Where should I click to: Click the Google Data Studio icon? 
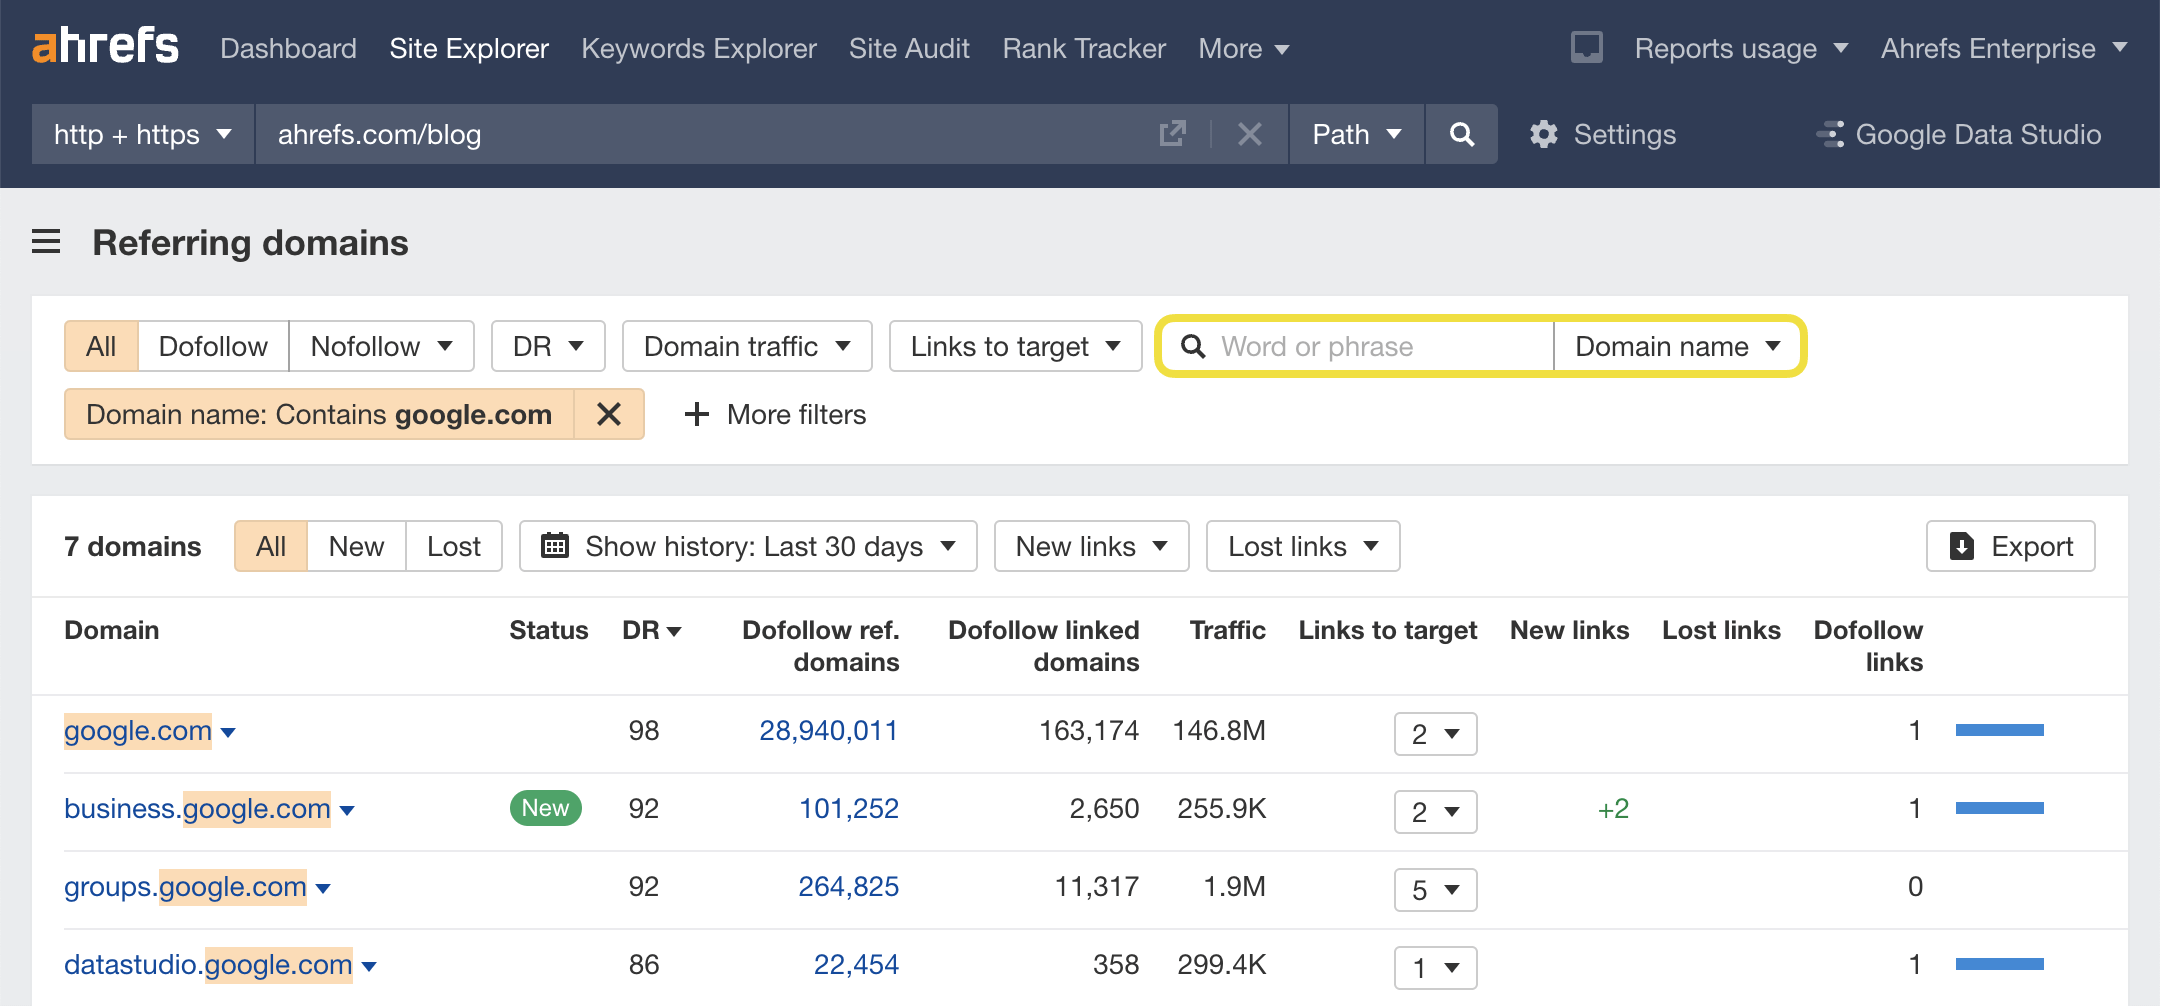pyautogui.click(x=1831, y=134)
